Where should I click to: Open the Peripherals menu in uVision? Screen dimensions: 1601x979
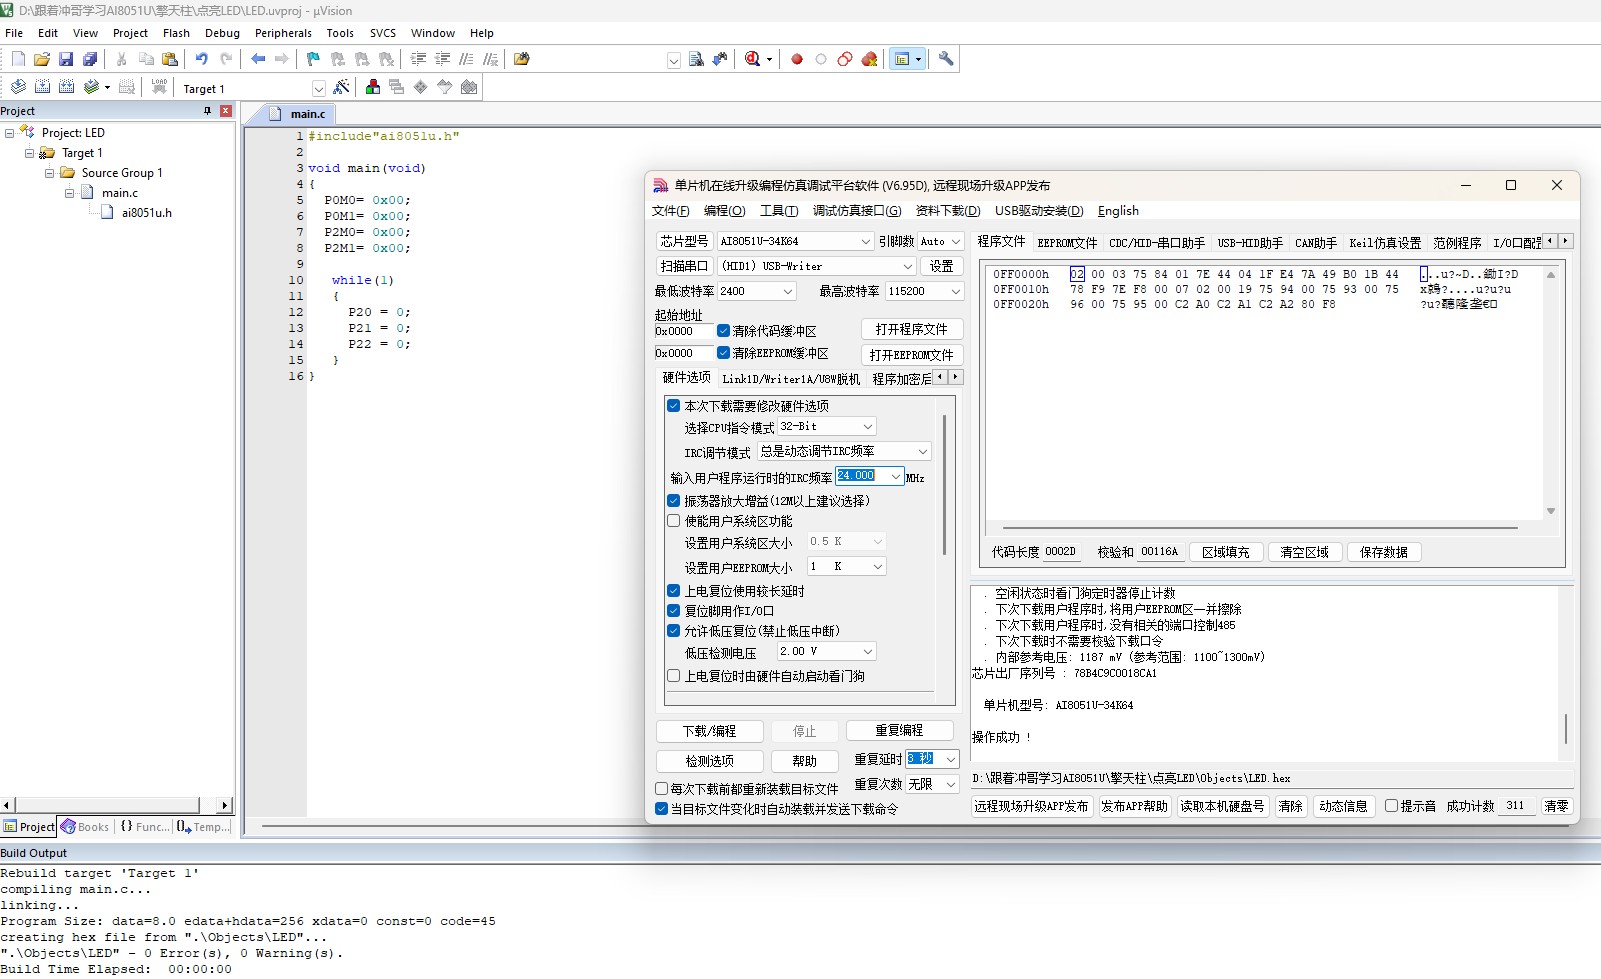283,33
